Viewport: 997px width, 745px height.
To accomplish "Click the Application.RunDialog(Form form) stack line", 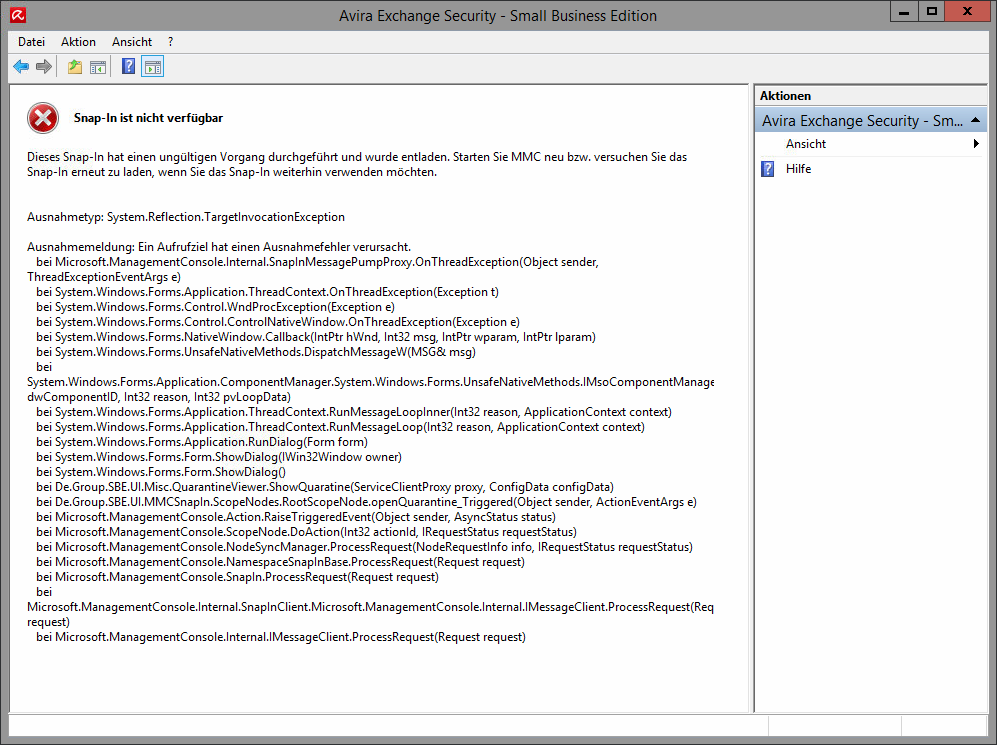I will click(x=202, y=442).
